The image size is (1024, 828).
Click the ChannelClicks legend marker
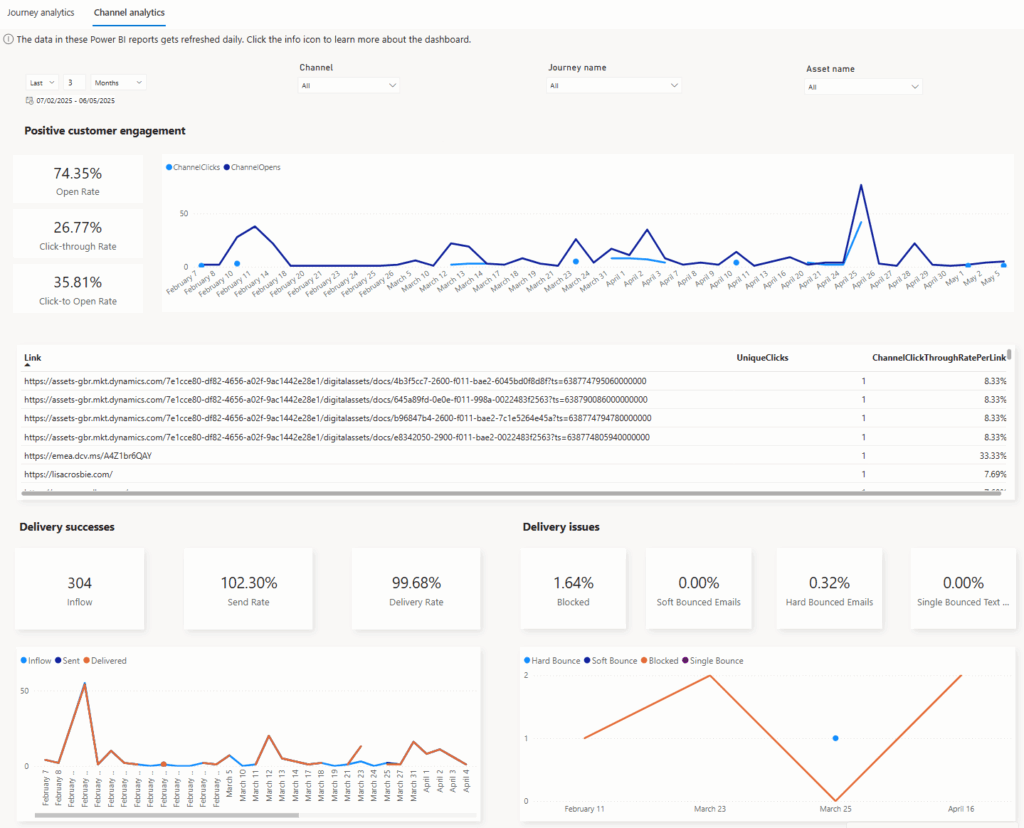(169, 167)
